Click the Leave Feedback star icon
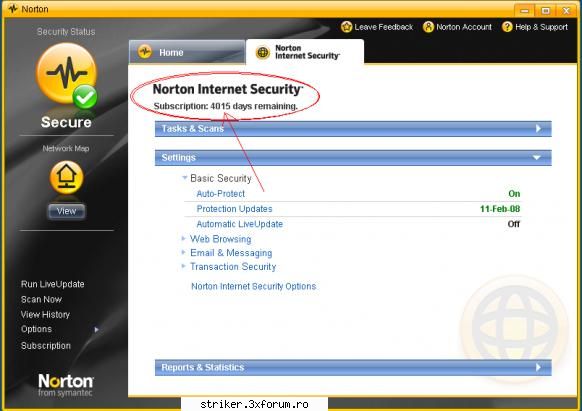The image size is (582, 411). tap(346, 27)
